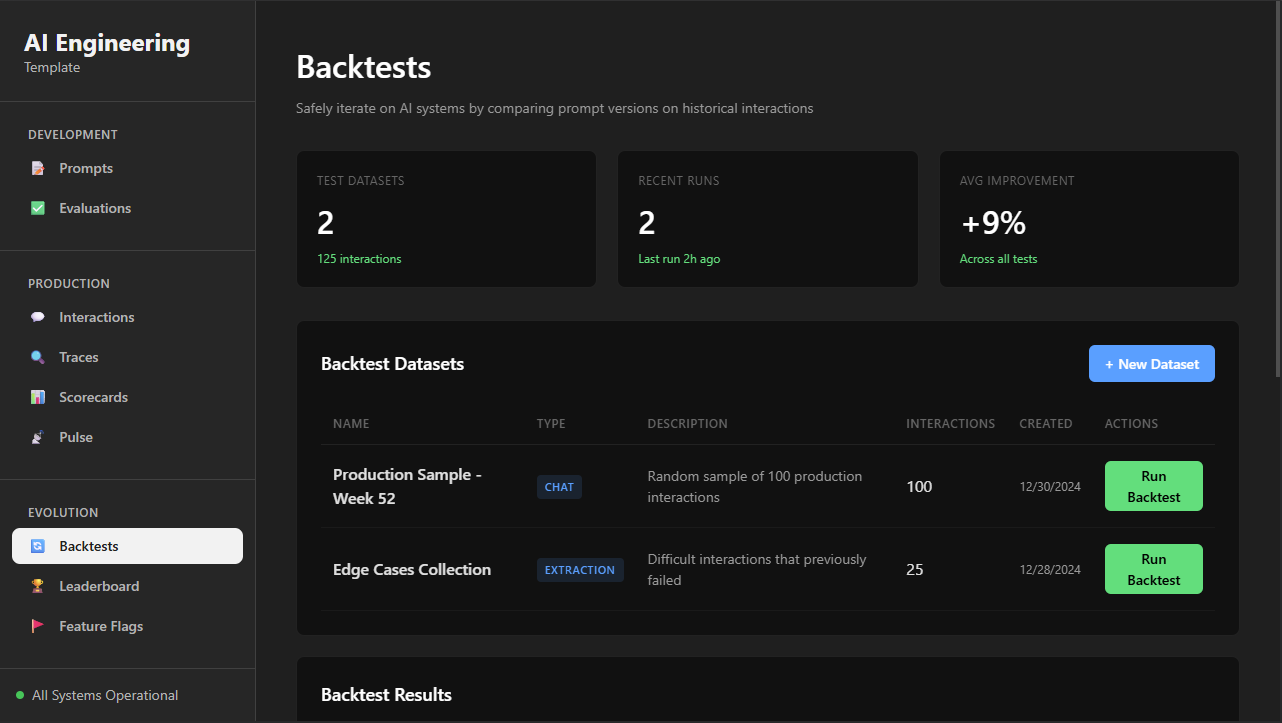1282x723 pixels.
Task: Expand the Production sidebar section
Action: coord(69,283)
